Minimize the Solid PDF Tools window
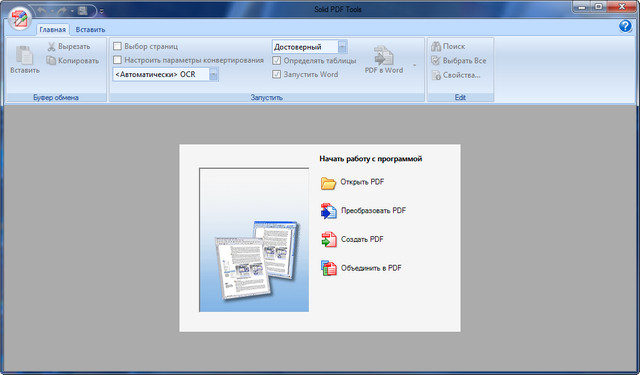Screen dimensions: 640x375 tap(581, 7)
